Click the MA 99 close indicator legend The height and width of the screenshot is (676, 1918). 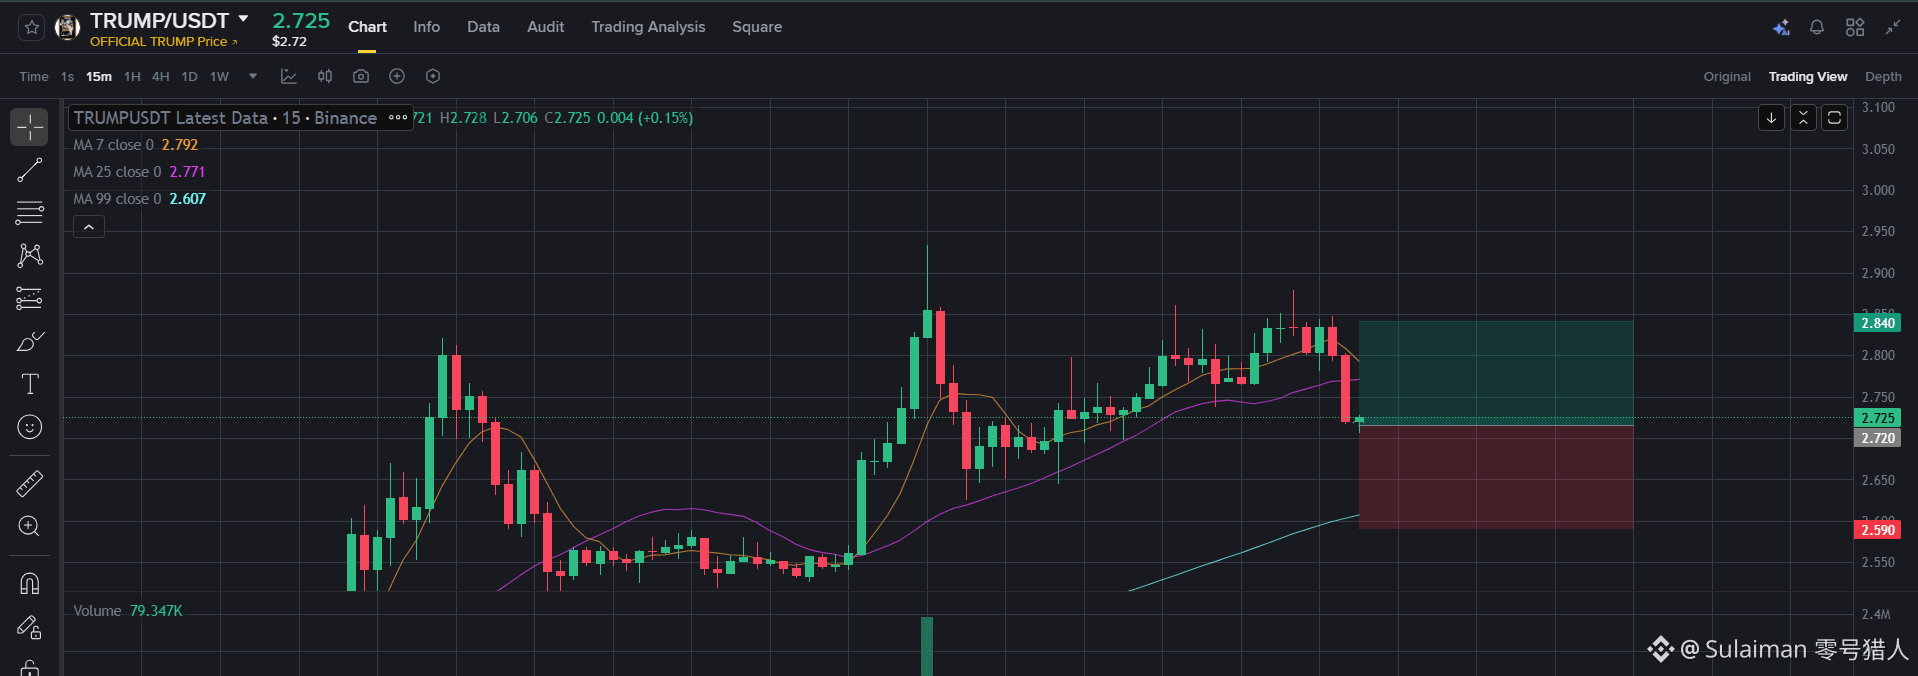coord(139,199)
